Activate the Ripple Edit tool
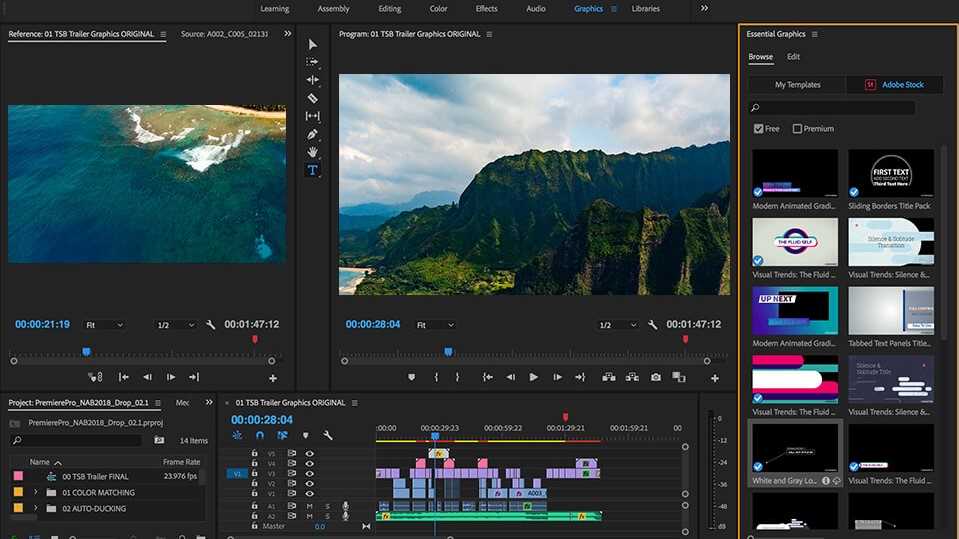Viewport: 959px width, 539px height. [x=312, y=80]
